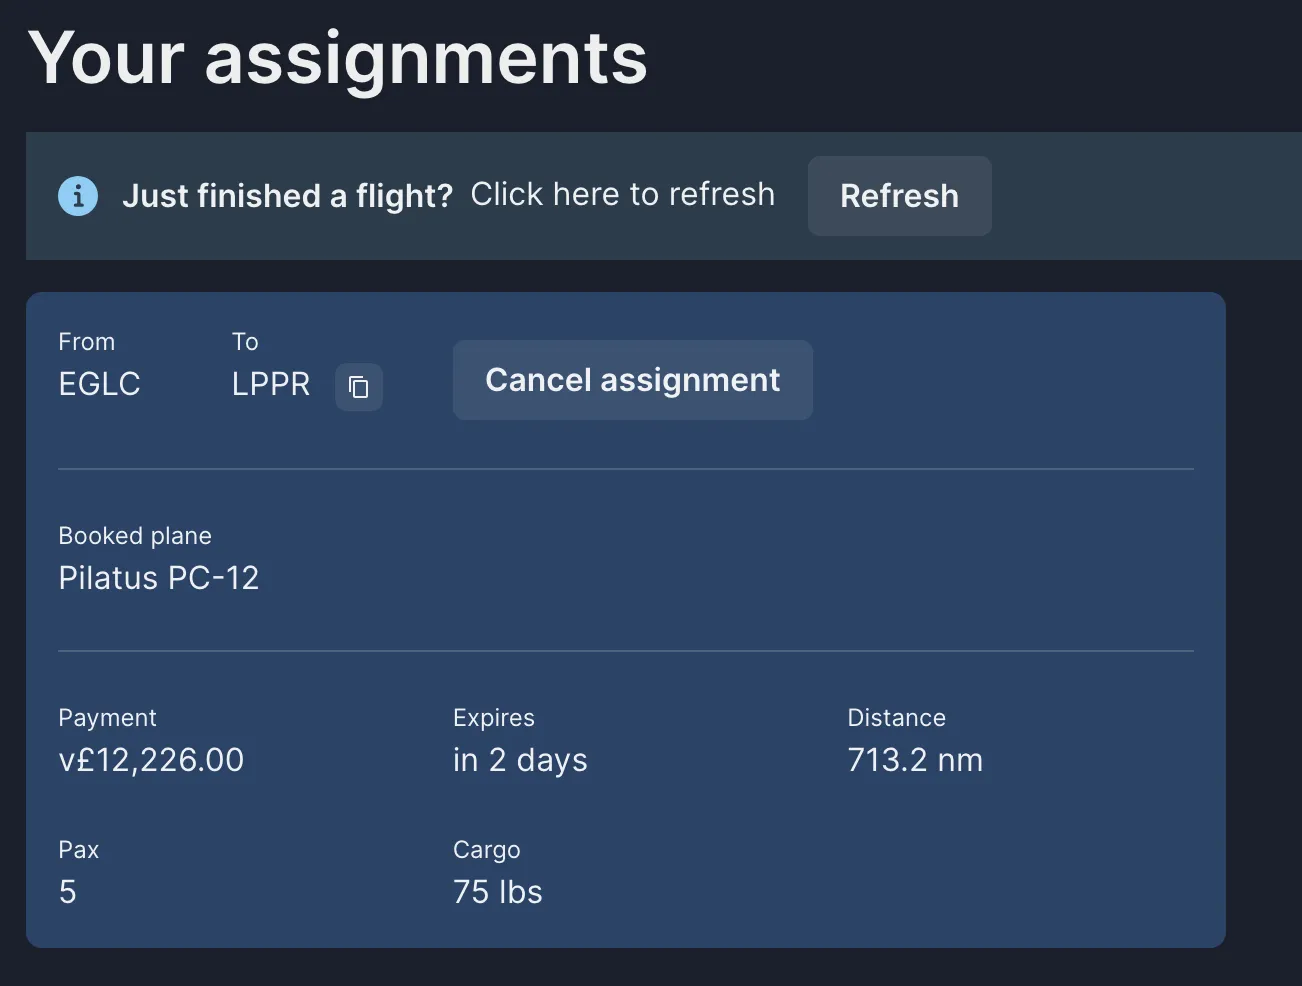Click the 'Click here to refresh' text
The image size is (1302, 986).
pyautogui.click(x=622, y=194)
